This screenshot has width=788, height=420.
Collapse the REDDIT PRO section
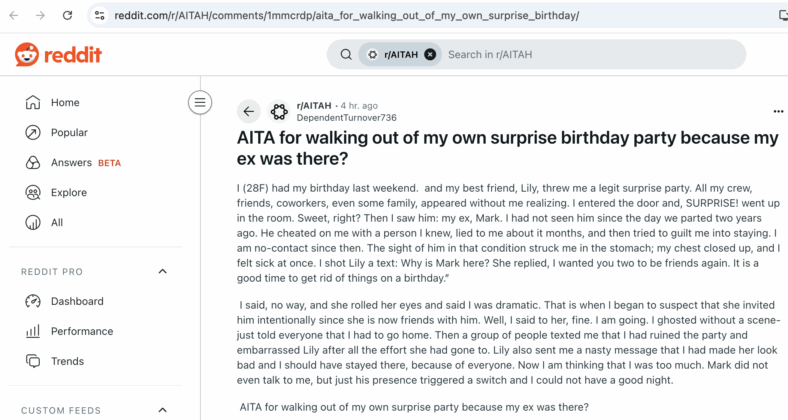point(162,271)
